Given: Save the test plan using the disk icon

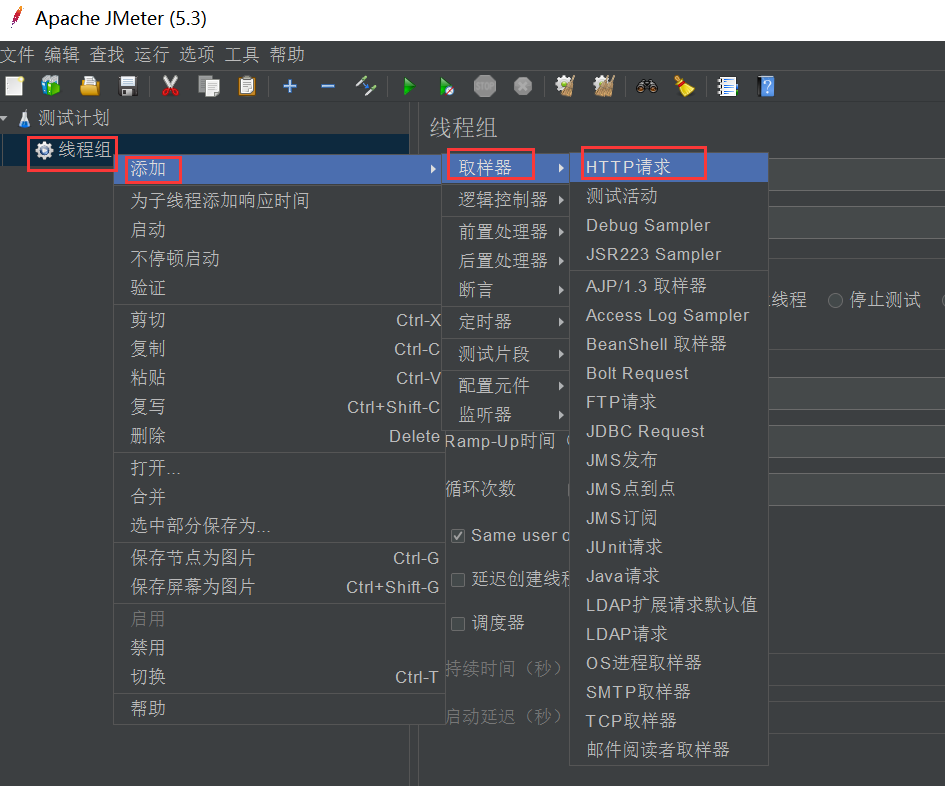Looking at the screenshot, I should (127, 86).
